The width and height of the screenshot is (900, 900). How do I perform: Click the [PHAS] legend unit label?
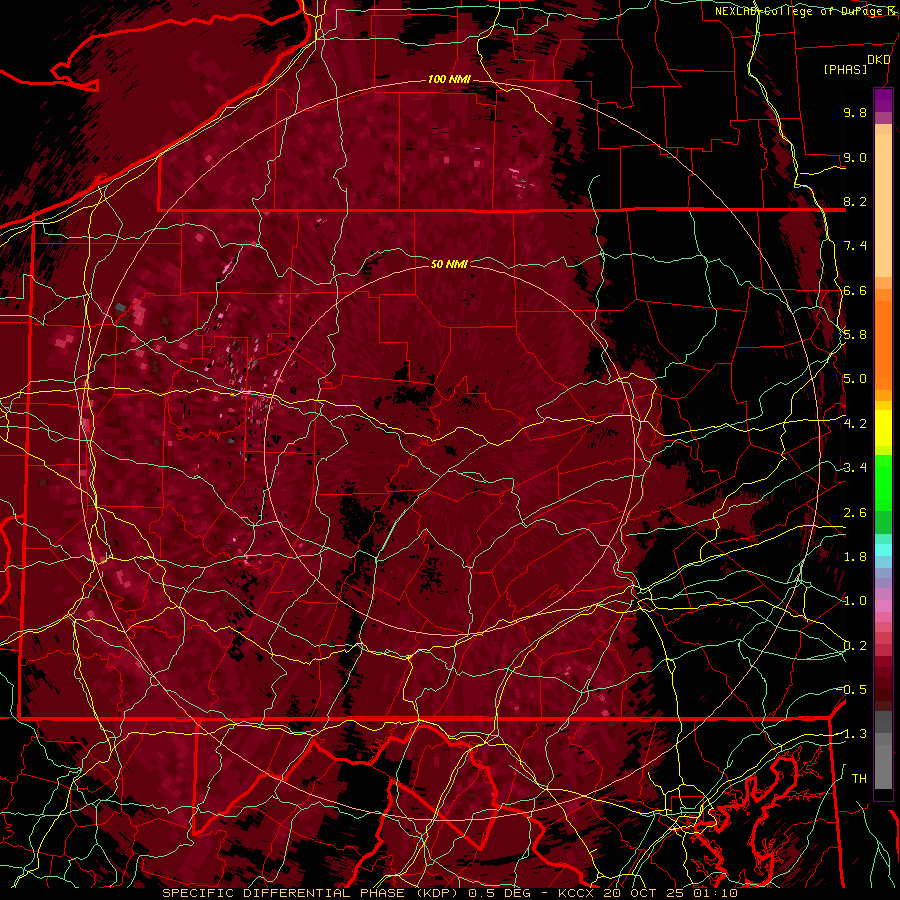click(845, 69)
